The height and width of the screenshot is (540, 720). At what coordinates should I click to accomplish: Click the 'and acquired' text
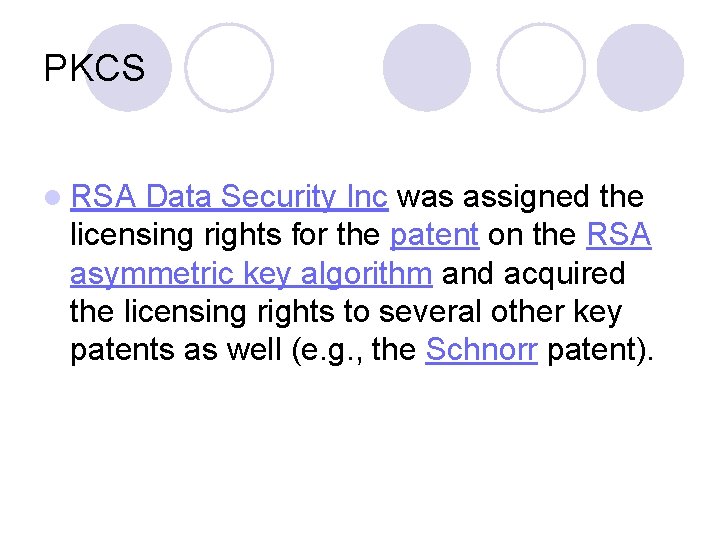[533, 274]
